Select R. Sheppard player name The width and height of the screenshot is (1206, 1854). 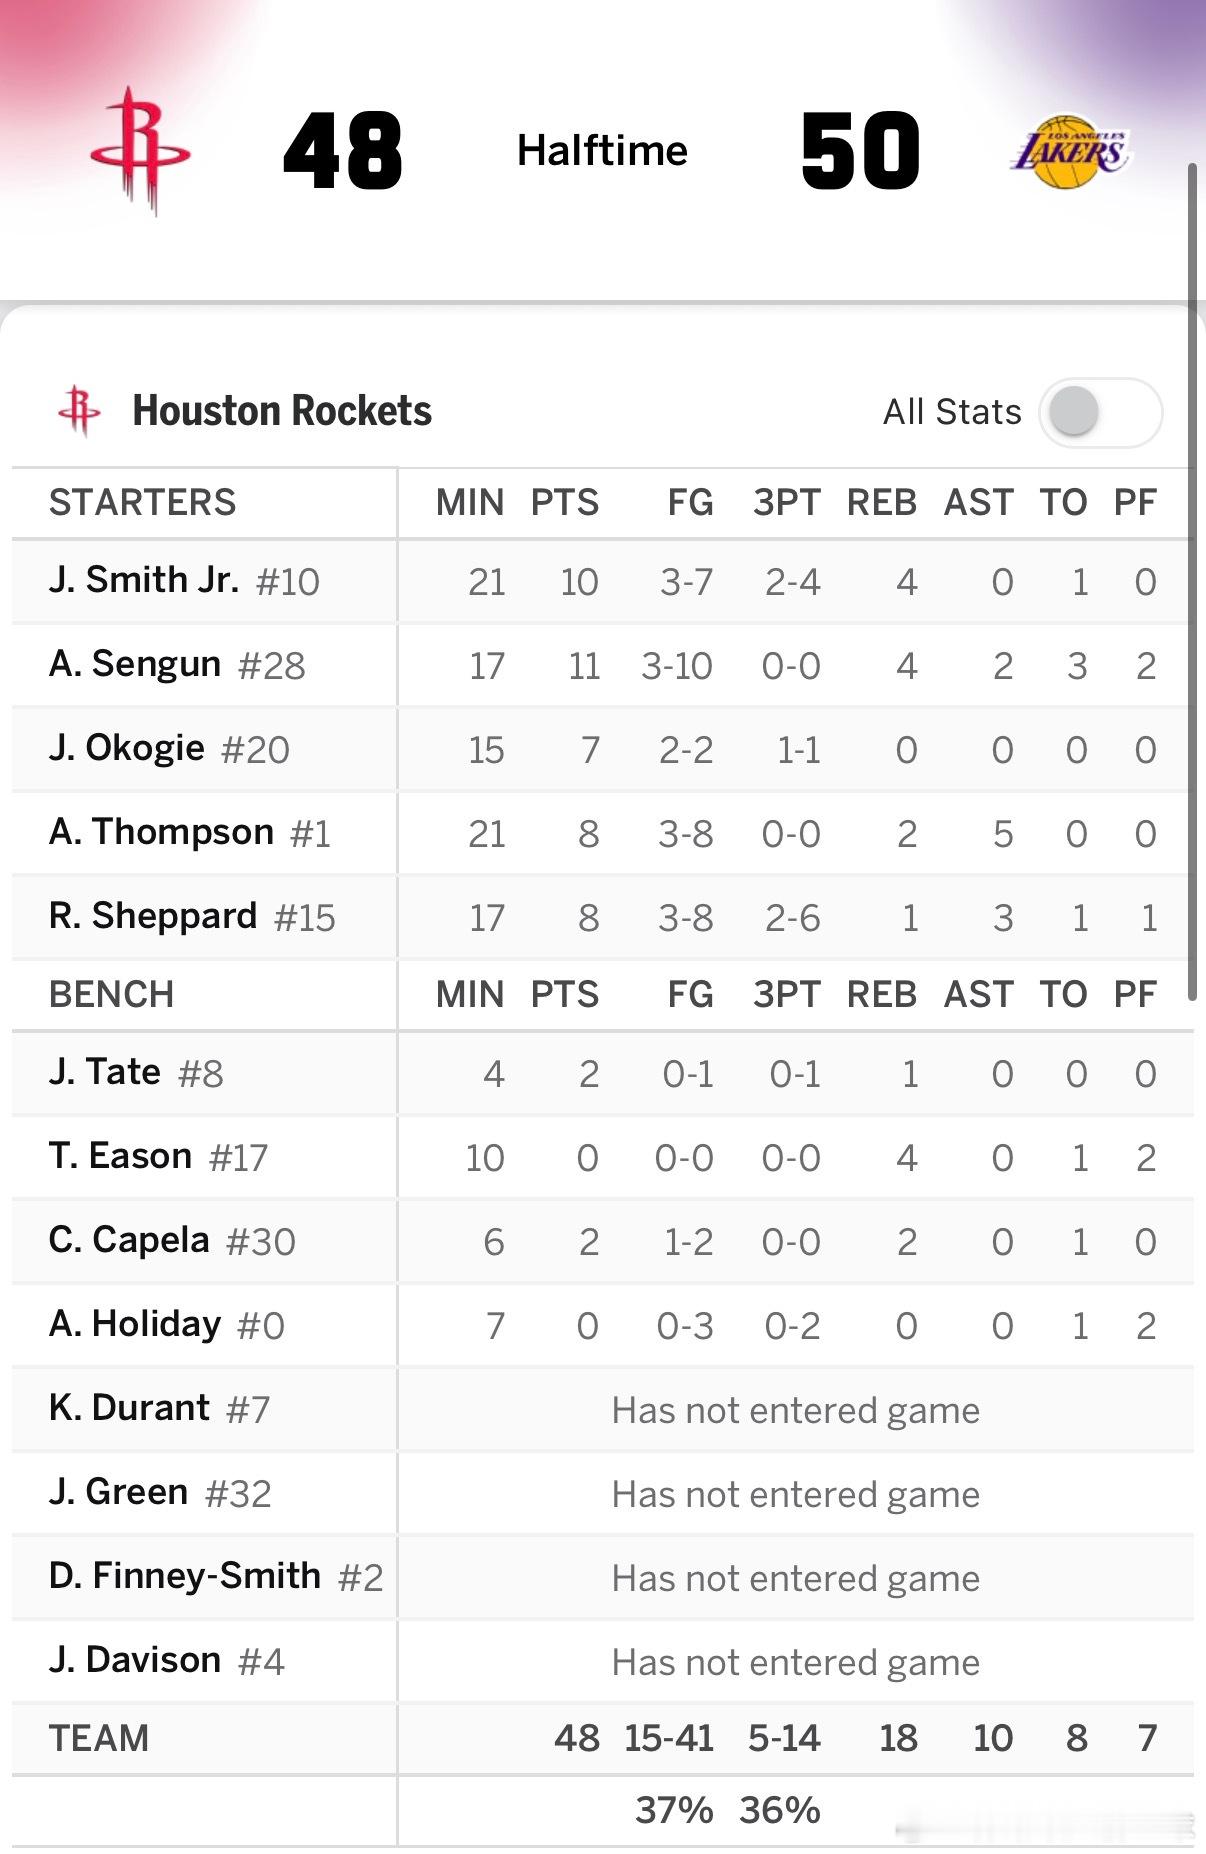tap(153, 917)
